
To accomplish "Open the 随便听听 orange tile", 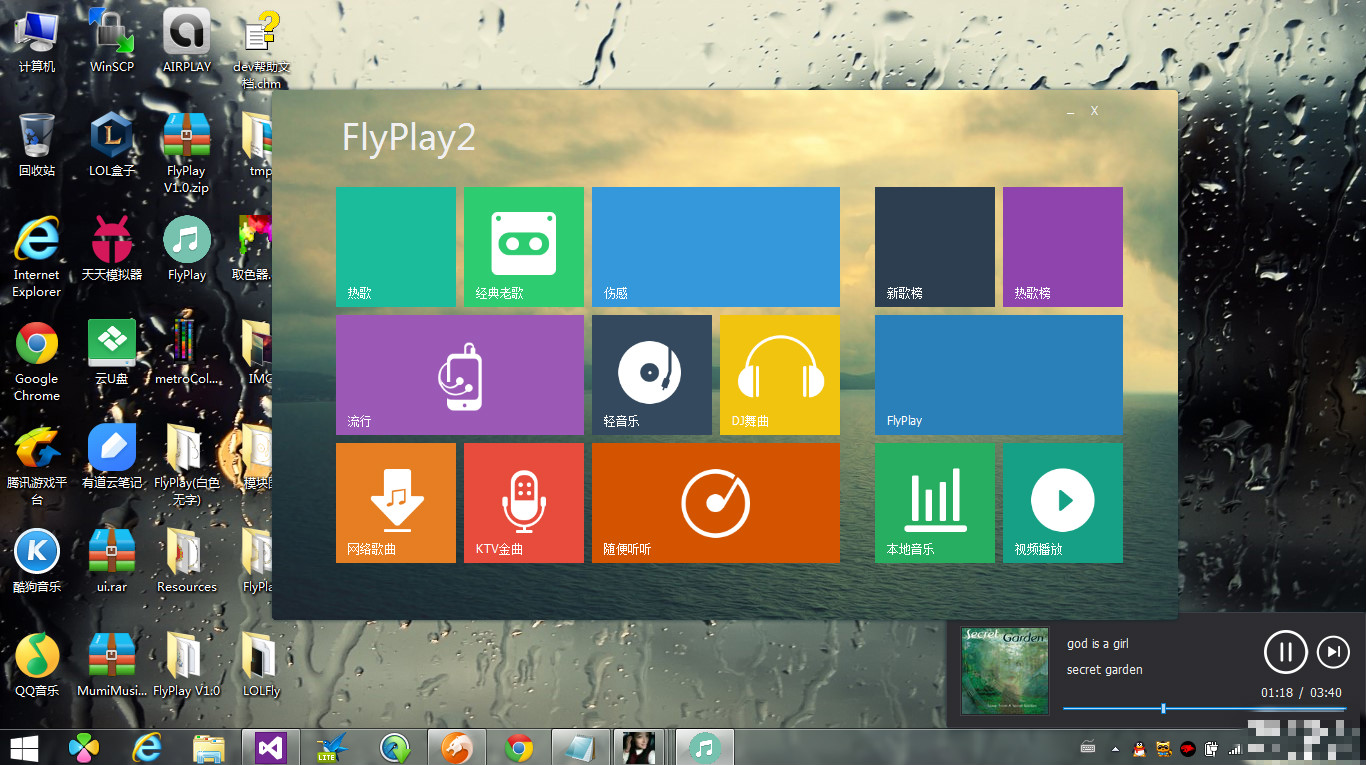I will (715, 503).
